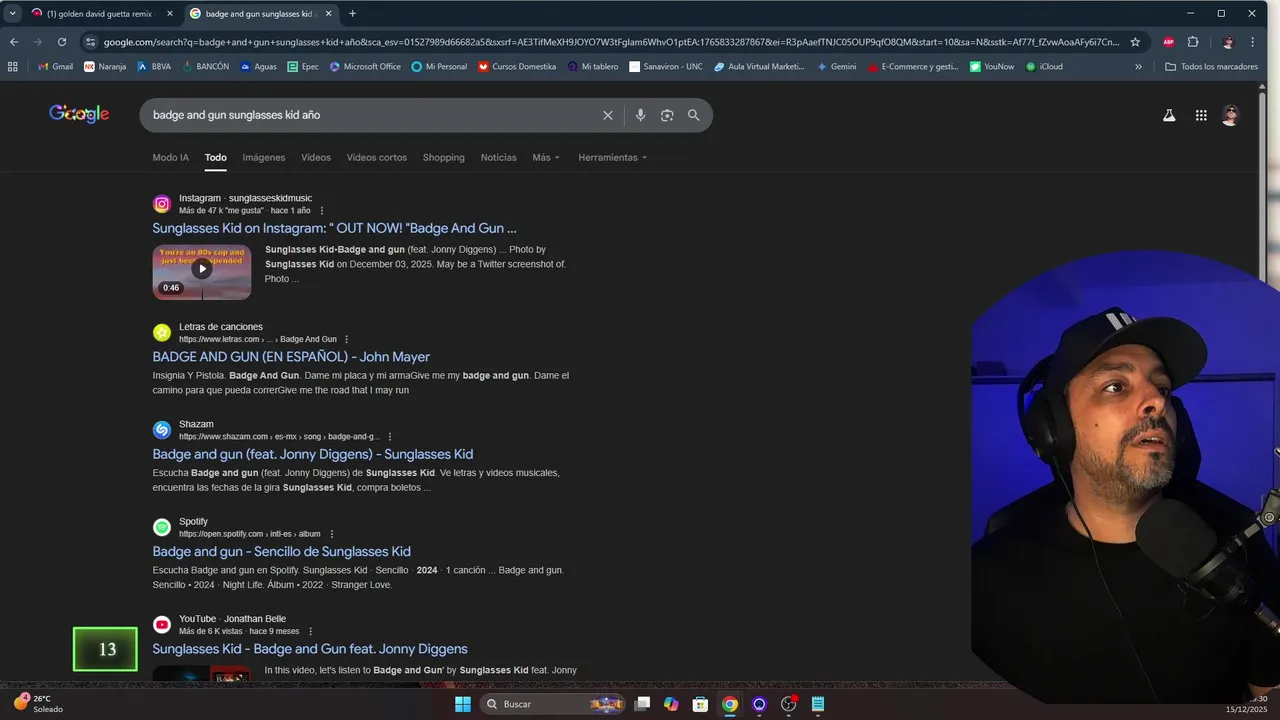Open the ABP ad blocker extension icon

pyautogui.click(x=1168, y=42)
